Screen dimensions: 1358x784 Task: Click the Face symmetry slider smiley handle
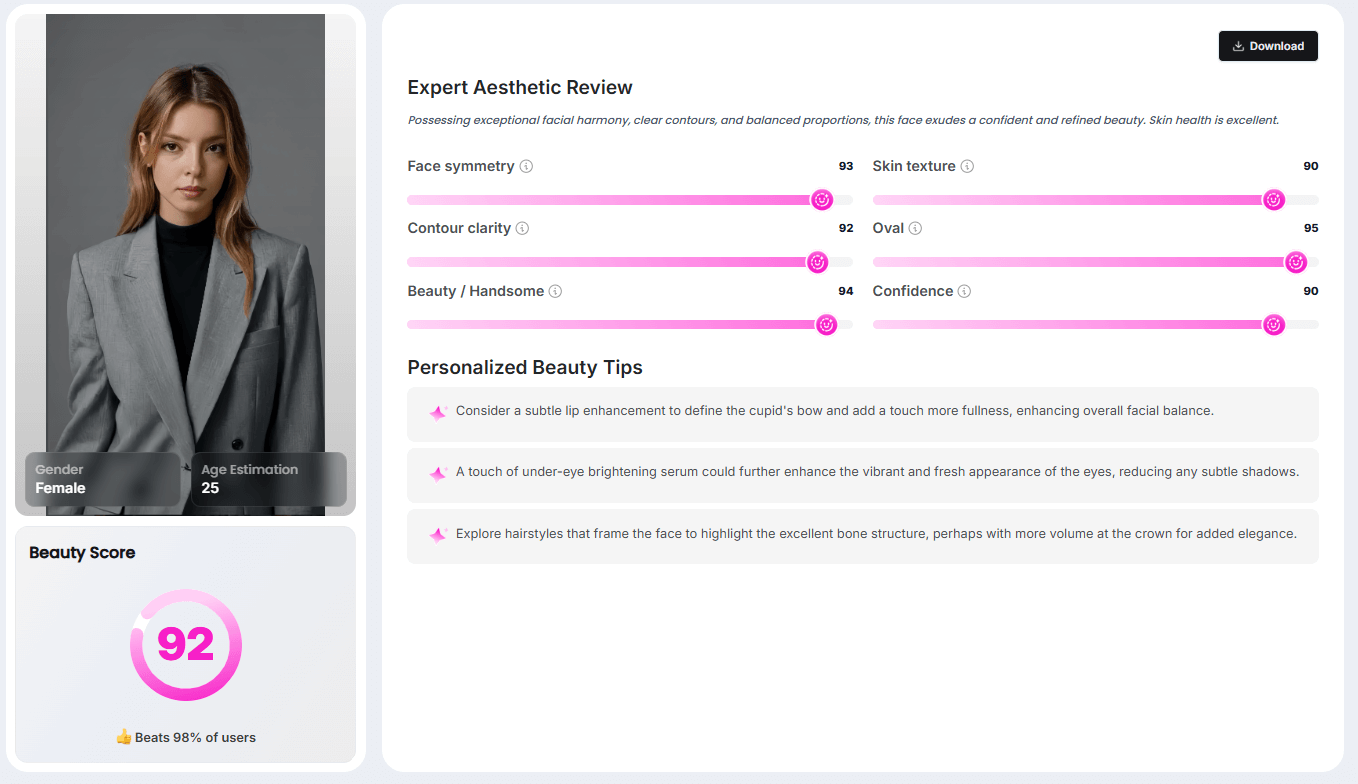(822, 200)
